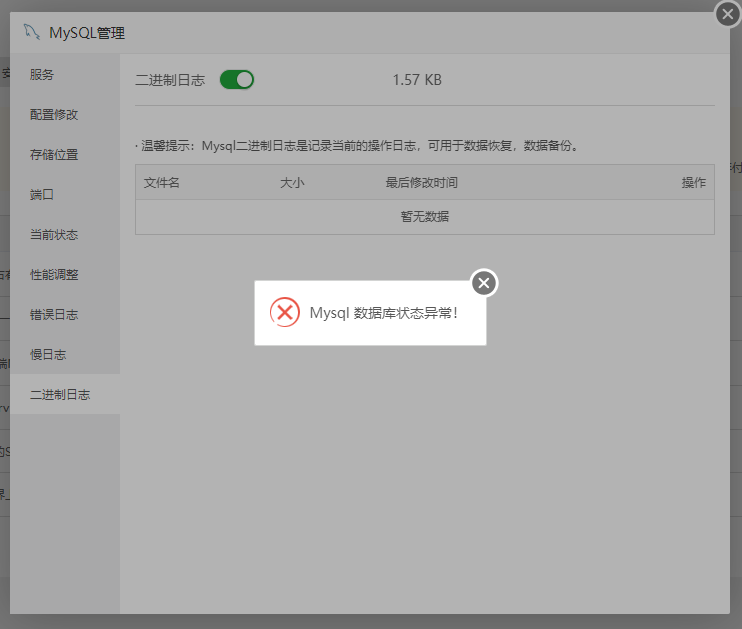
Task: Select the 端口 tab
Action: click(65, 195)
